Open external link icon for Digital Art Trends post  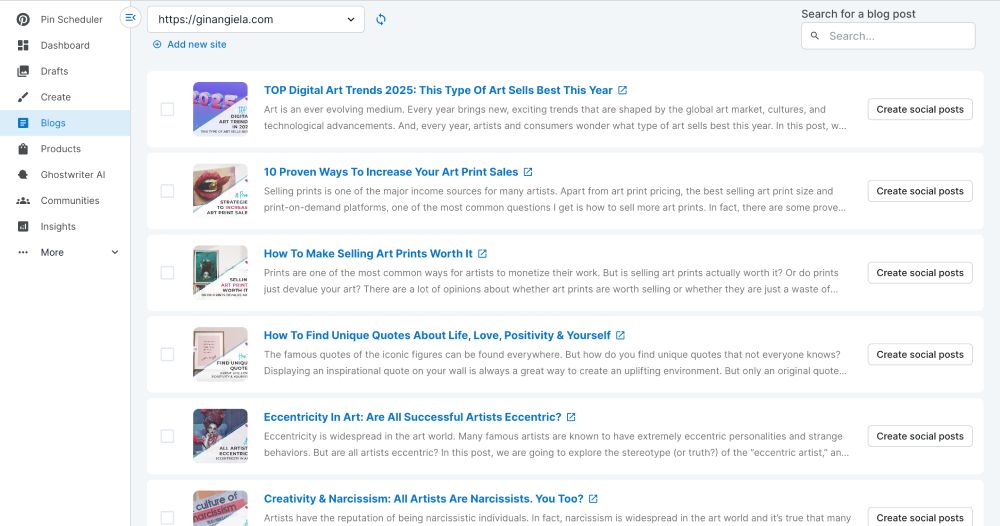[622, 91]
